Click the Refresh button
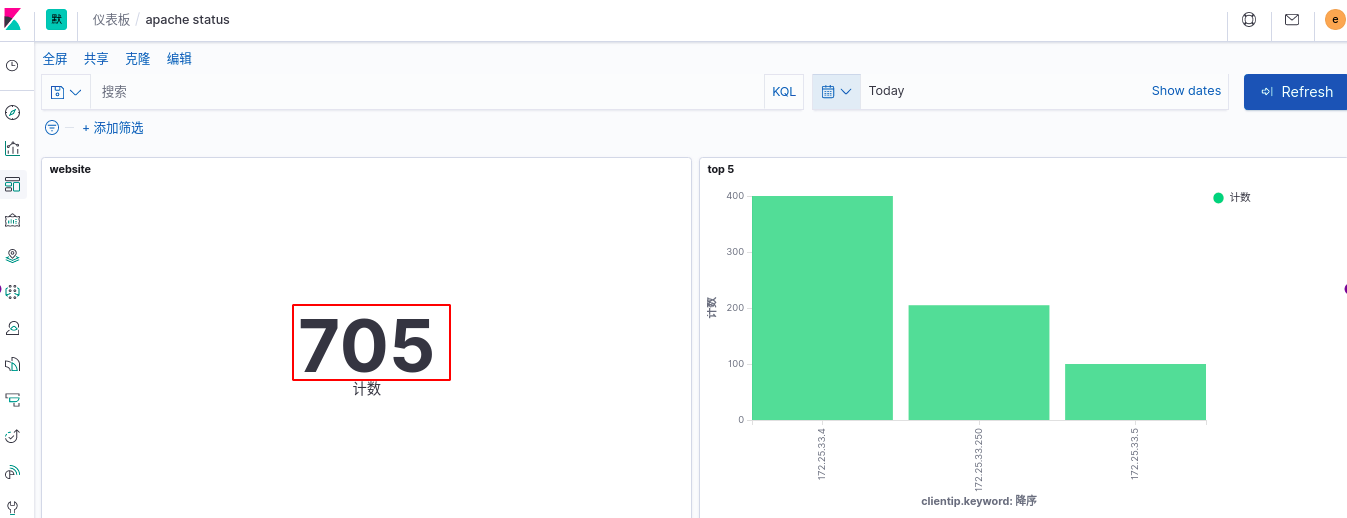This screenshot has height=518, width=1347. tap(1296, 91)
